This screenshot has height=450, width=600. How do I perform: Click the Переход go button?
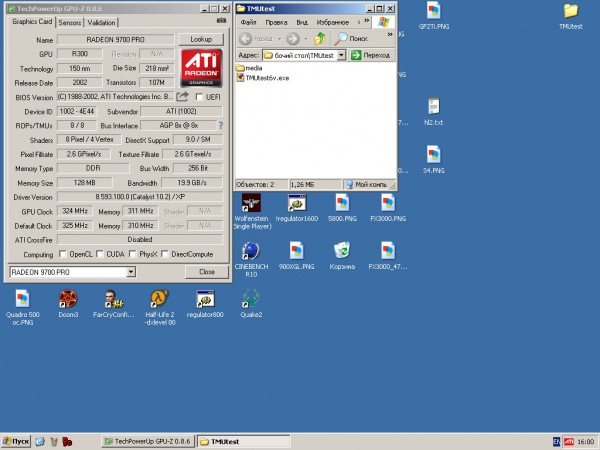(x=371, y=55)
